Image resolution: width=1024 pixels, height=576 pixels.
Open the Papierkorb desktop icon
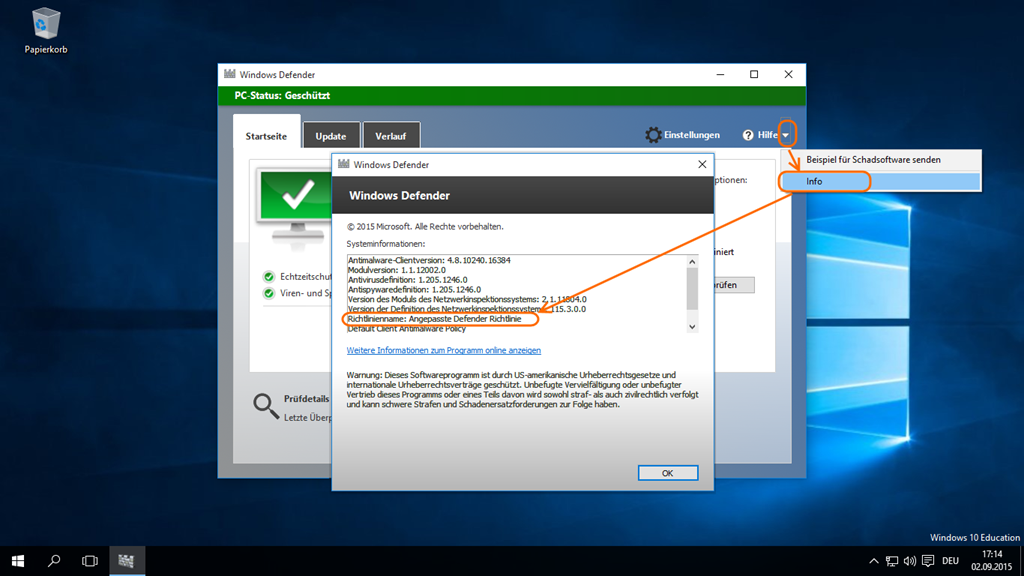coord(46,26)
